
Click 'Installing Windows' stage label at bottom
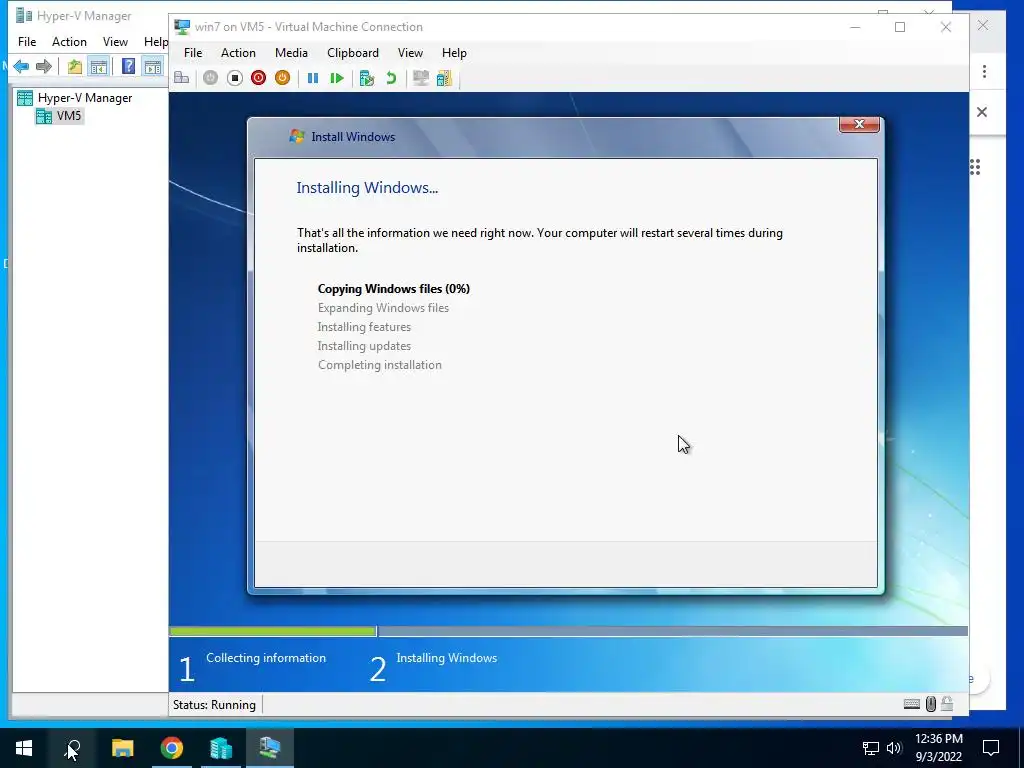click(447, 658)
